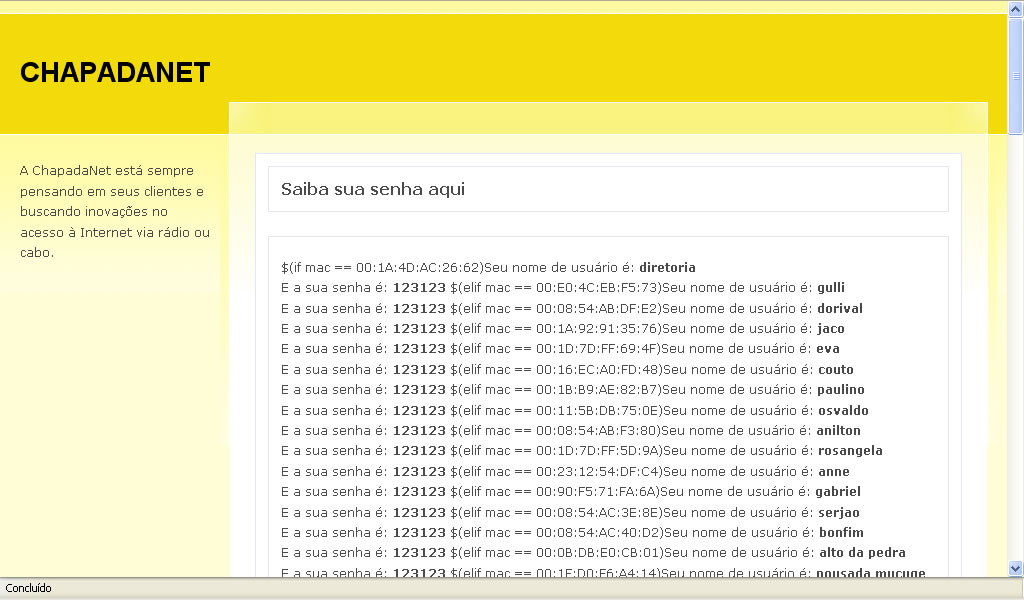Click MAC address 00:1A:92:91:35:76

pyautogui.click(x=597, y=328)
